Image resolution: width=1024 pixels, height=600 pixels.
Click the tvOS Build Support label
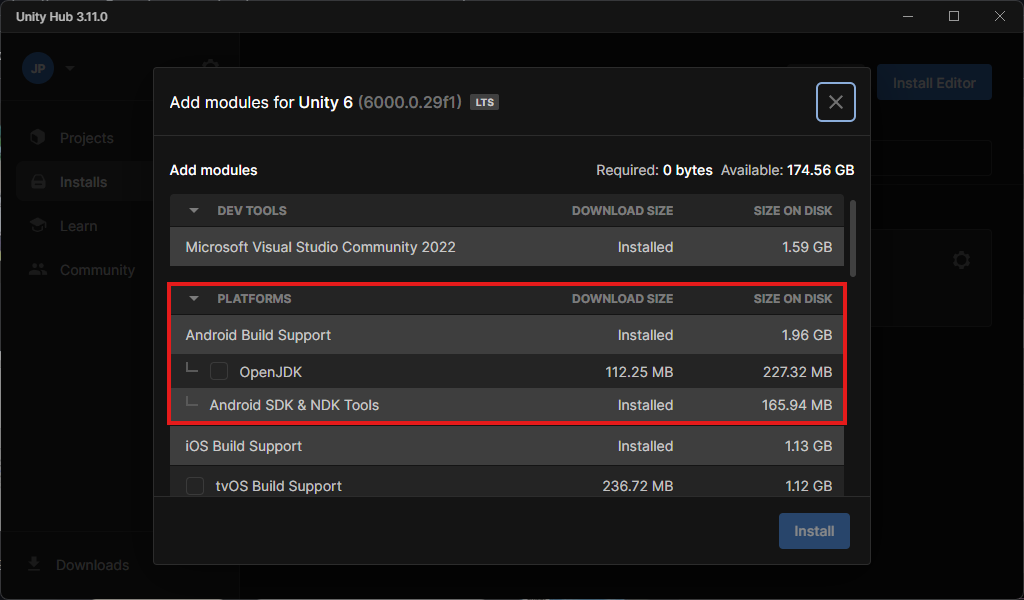pos(279,486)
